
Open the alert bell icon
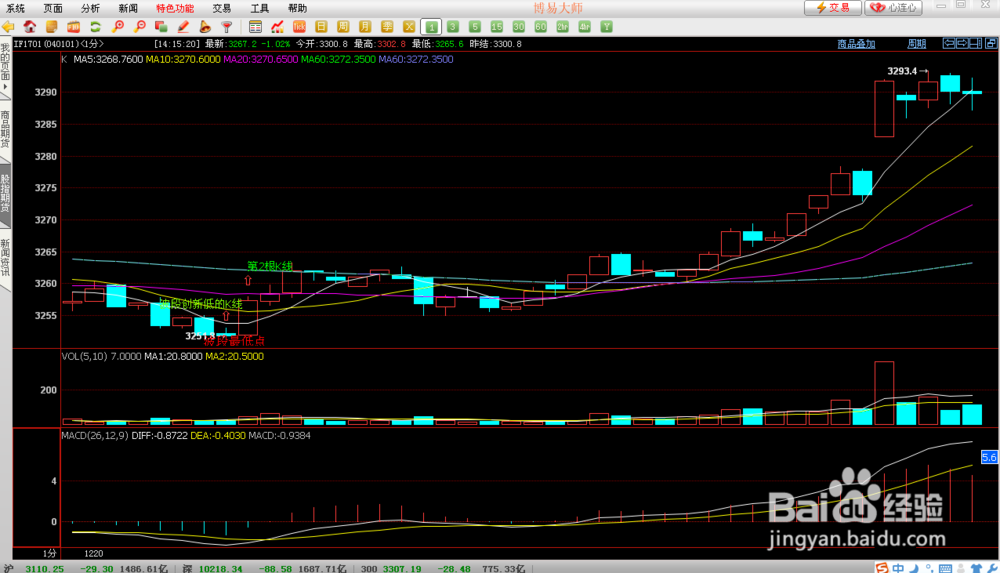pos(205,27)
